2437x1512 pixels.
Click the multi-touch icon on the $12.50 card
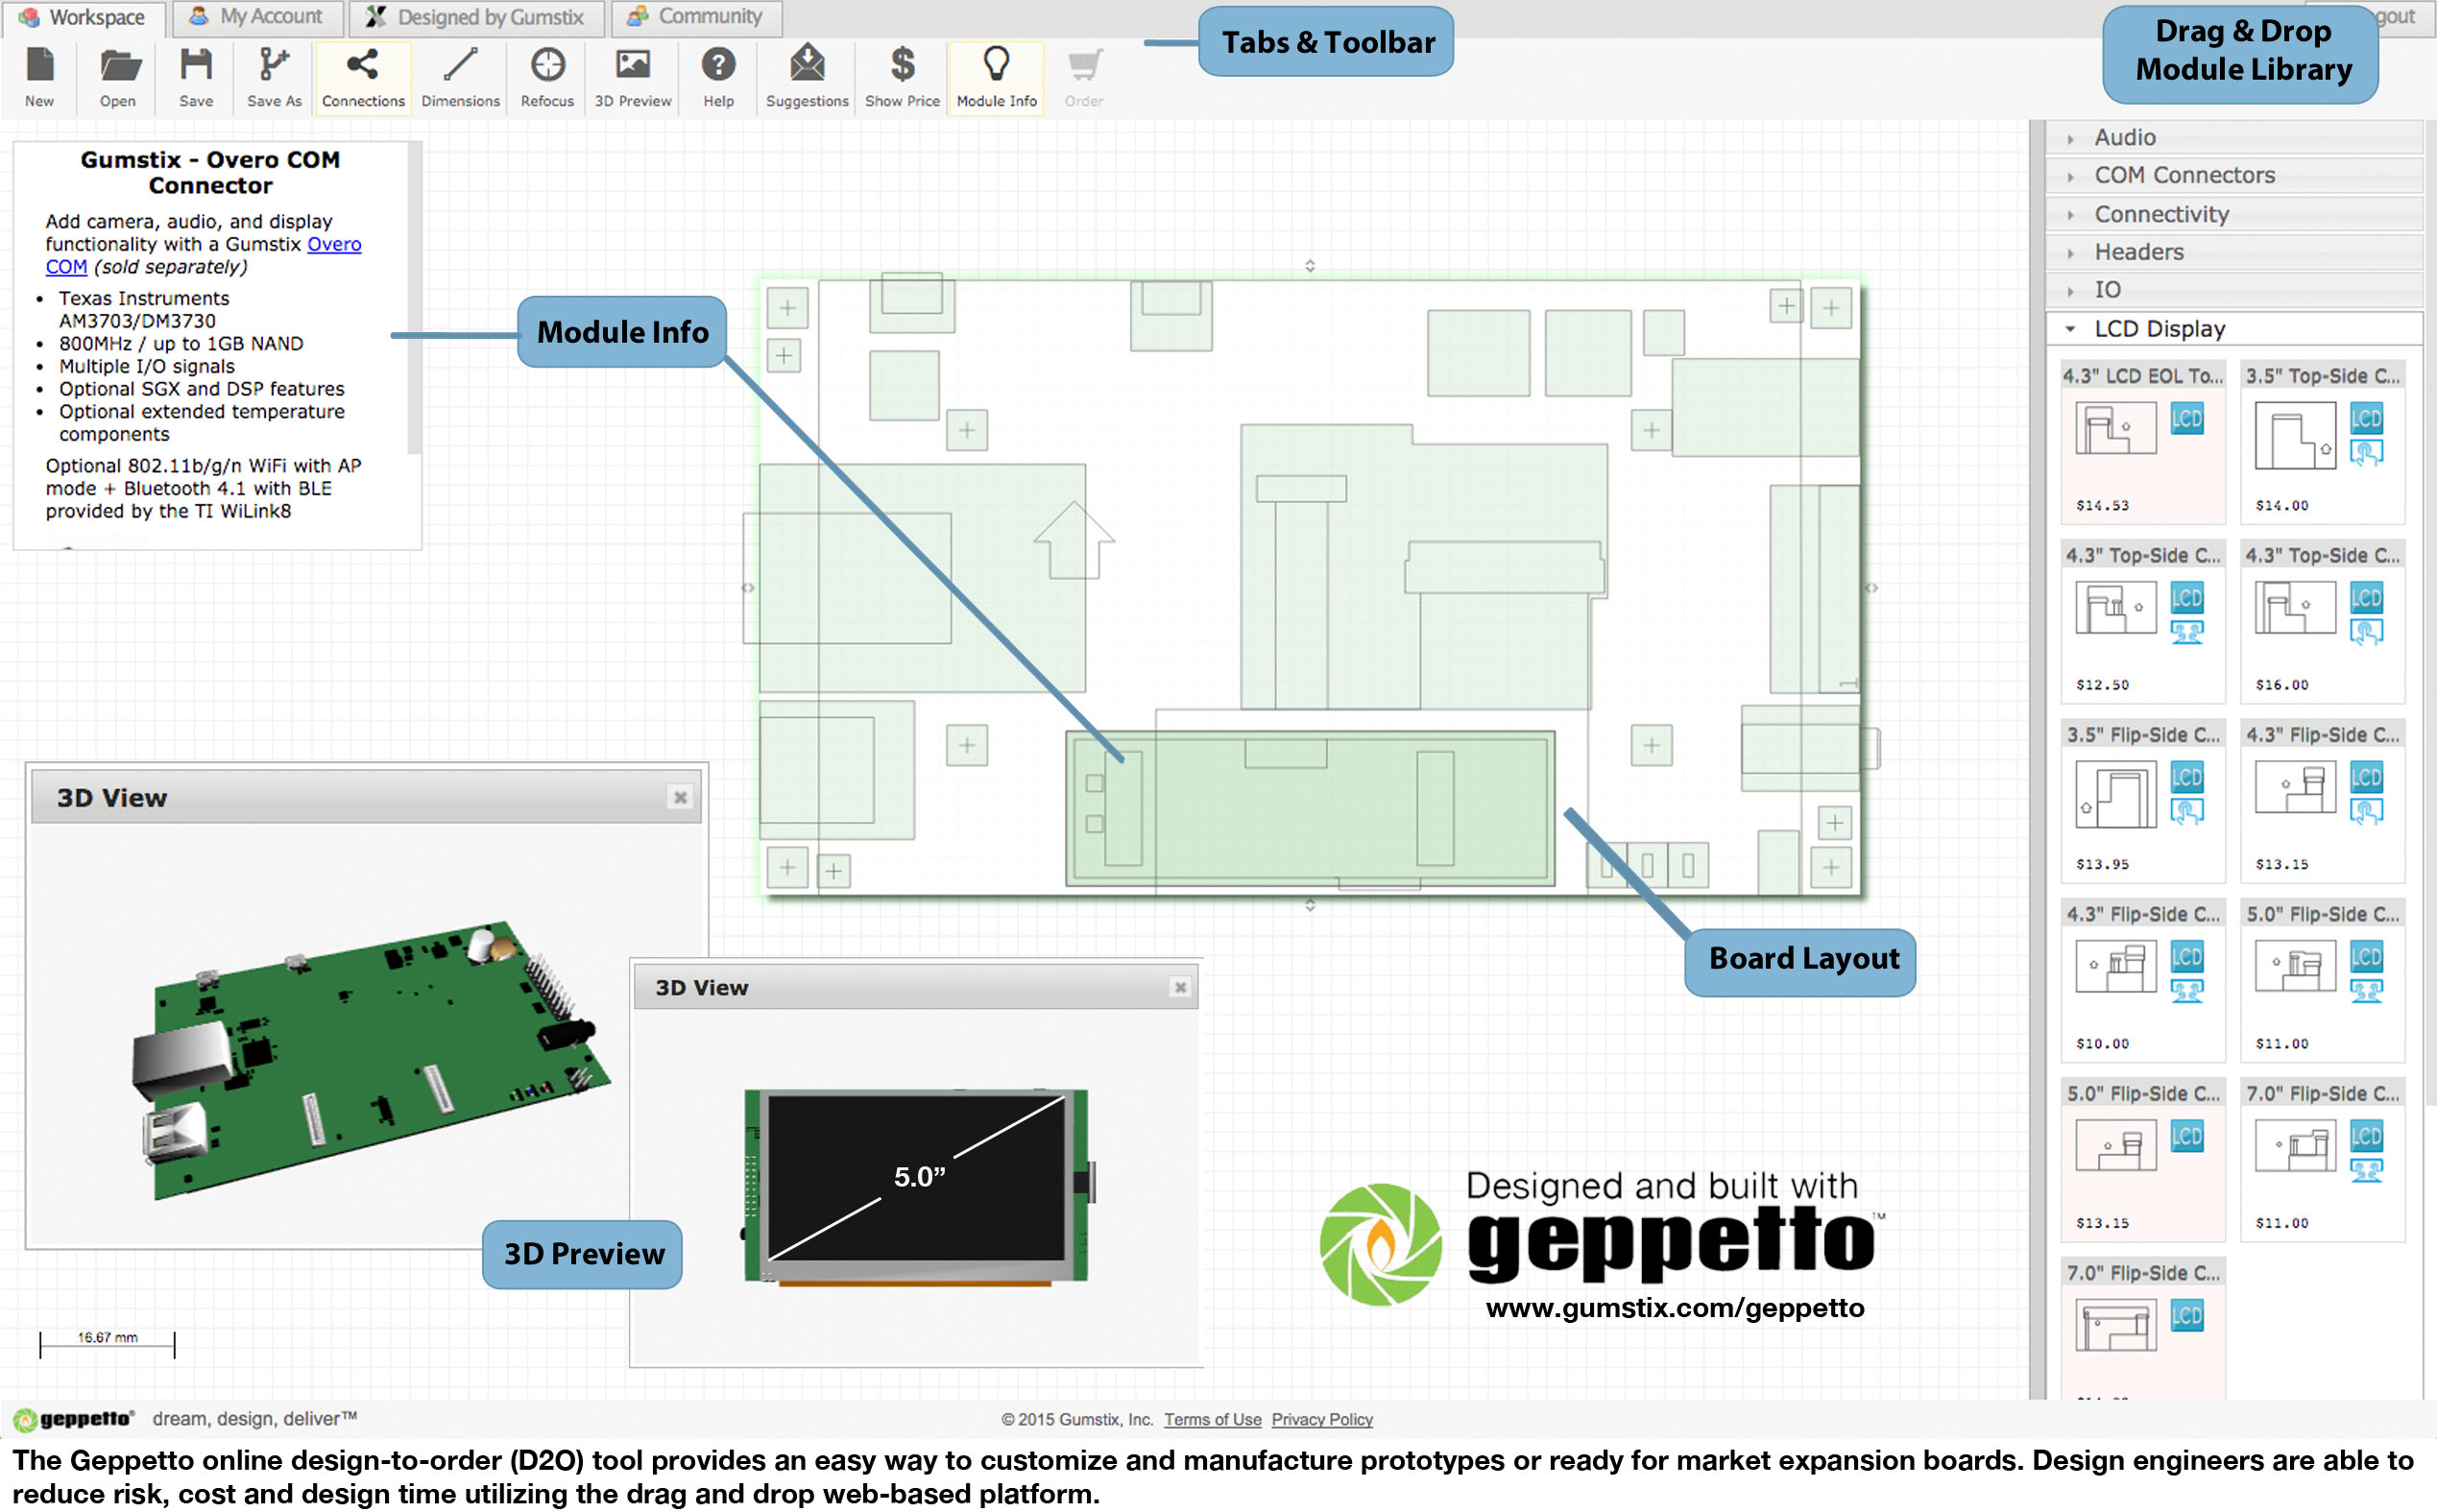point(2187,632)
